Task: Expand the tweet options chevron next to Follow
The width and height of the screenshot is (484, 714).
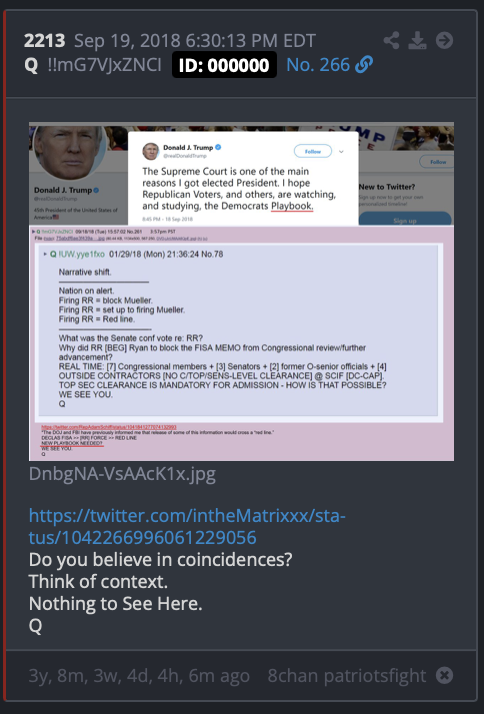Action: point(341,152)
